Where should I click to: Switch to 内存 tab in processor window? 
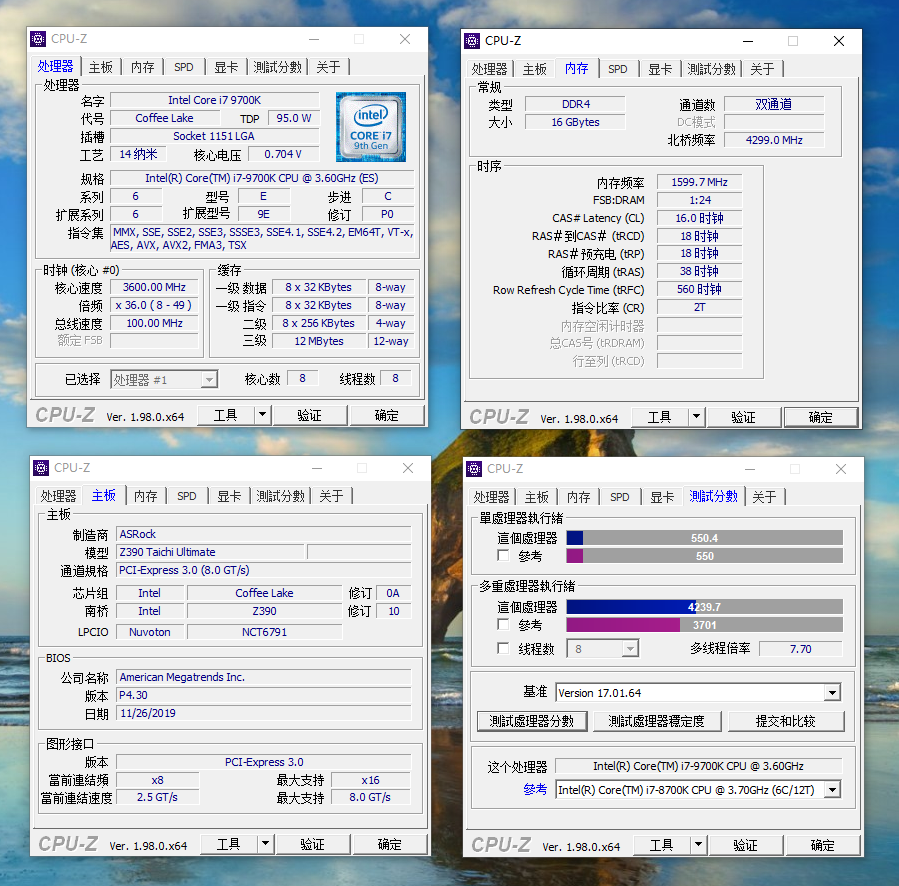[143, 67]
